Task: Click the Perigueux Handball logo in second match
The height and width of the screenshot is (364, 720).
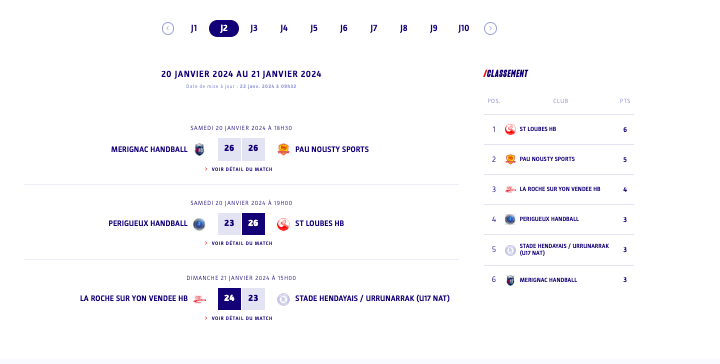Action: coord(199,224)
